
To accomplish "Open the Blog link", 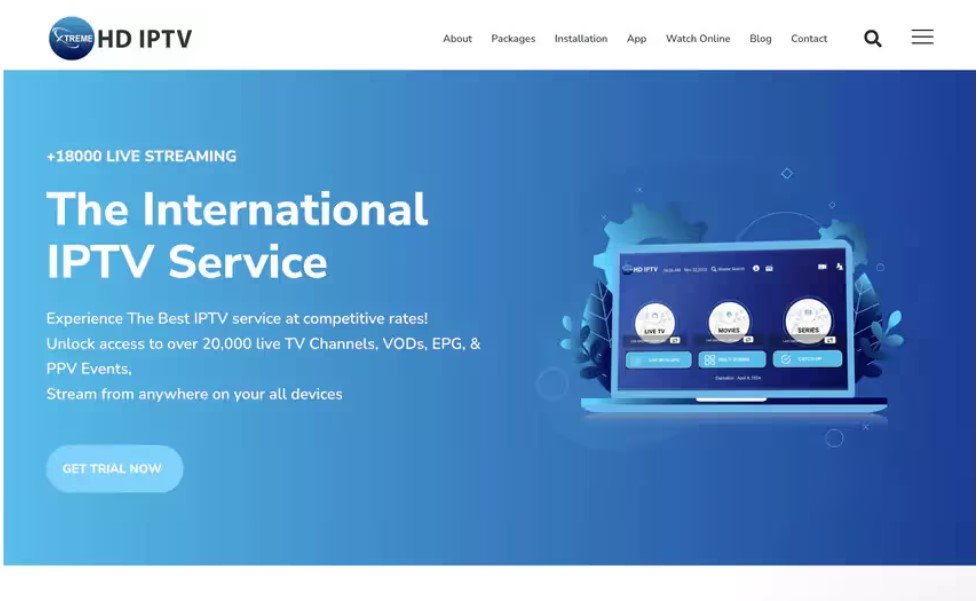I will point(760,39).
